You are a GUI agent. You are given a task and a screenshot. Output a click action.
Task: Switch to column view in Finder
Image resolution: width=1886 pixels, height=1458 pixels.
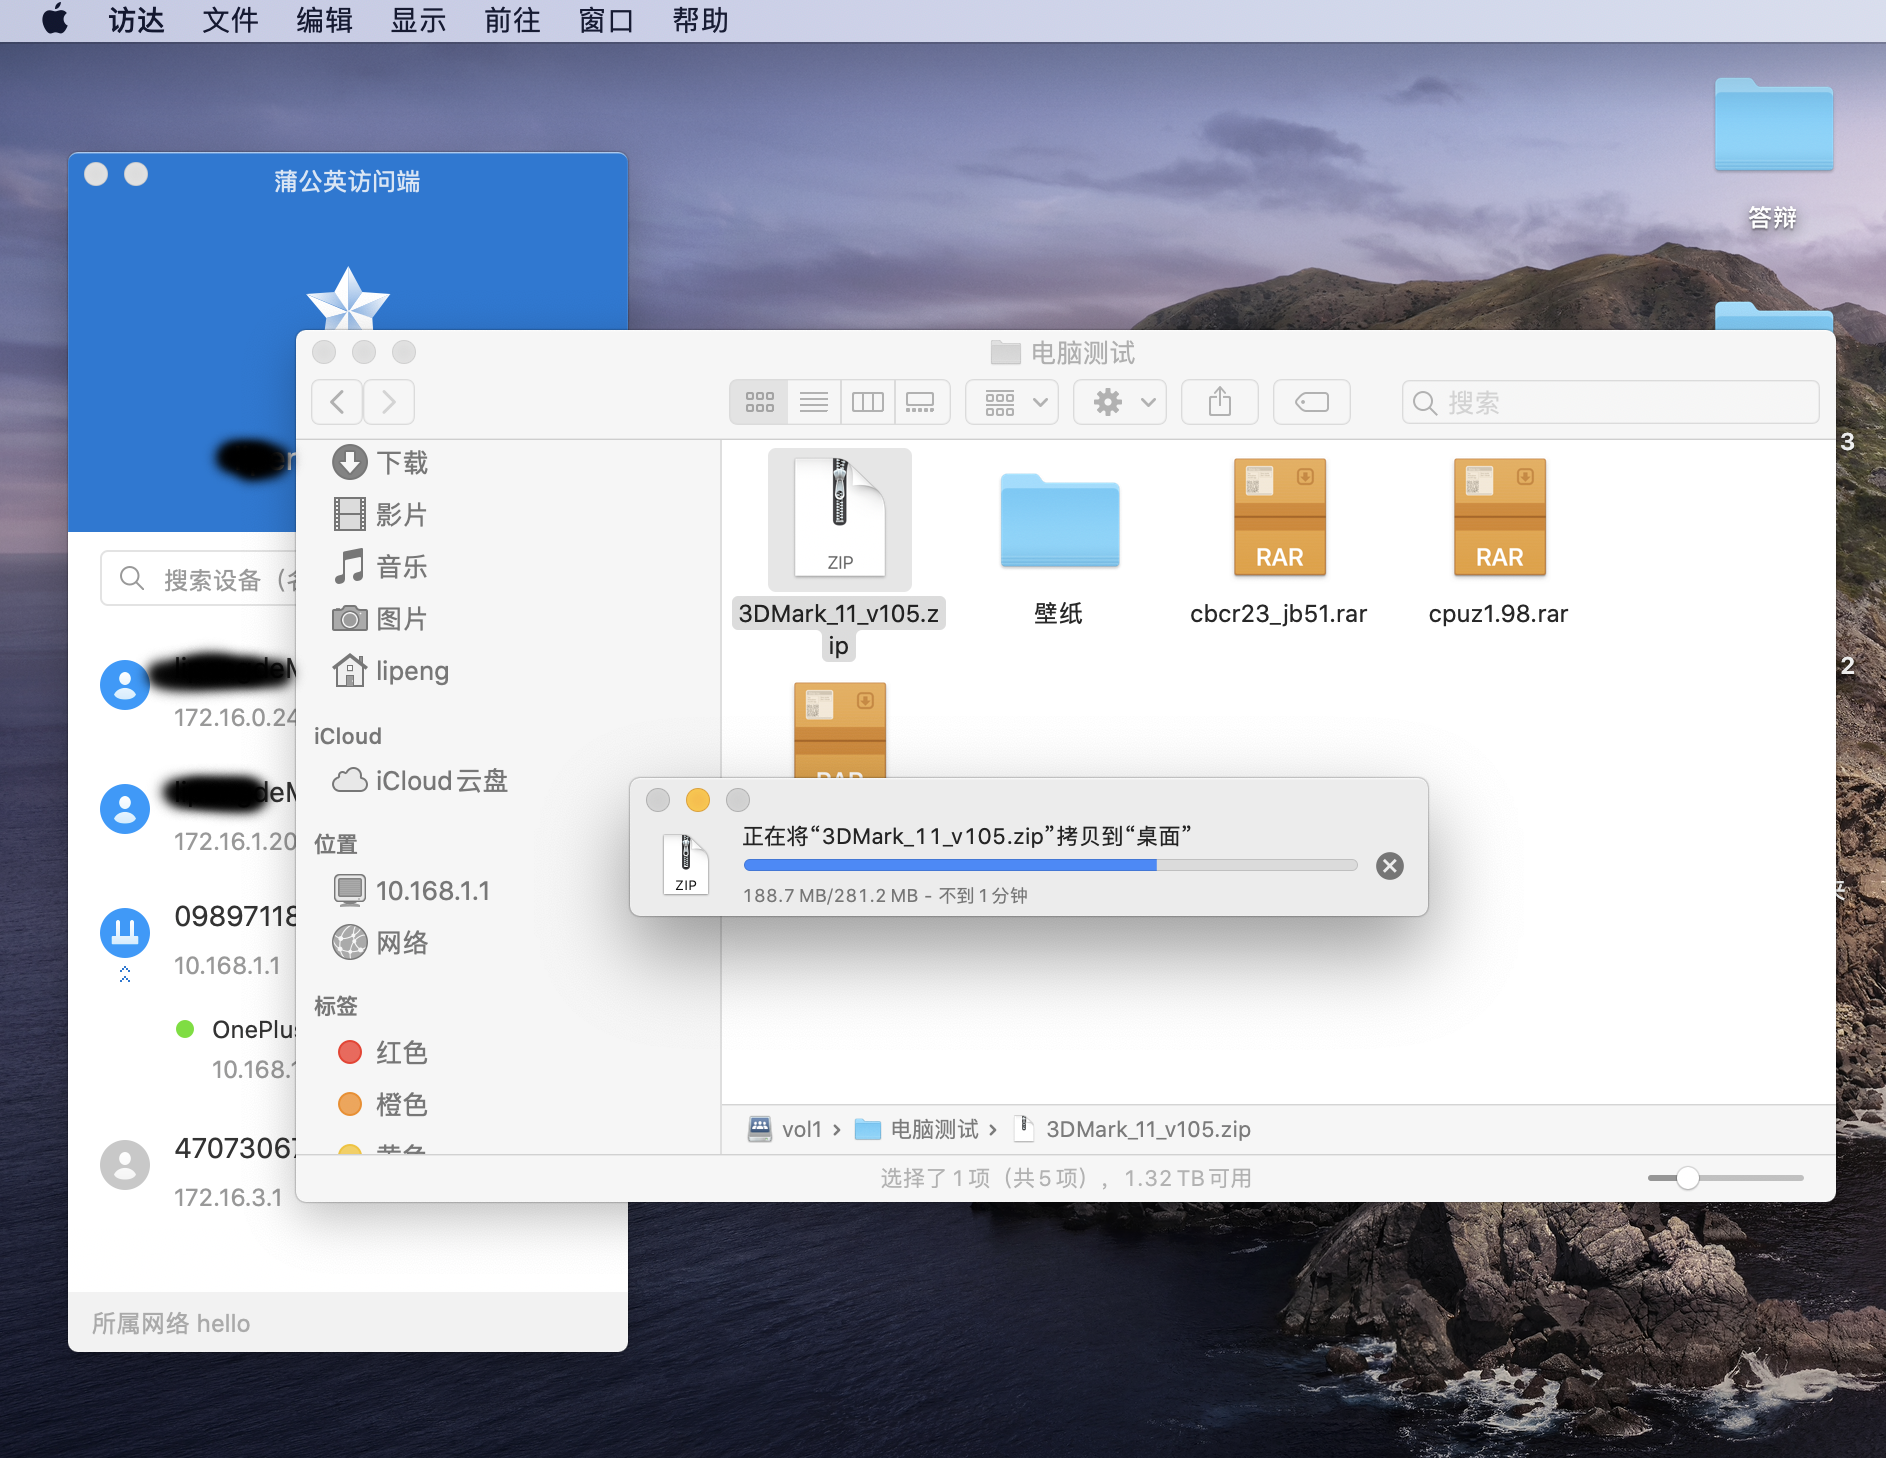pos(868,402)
